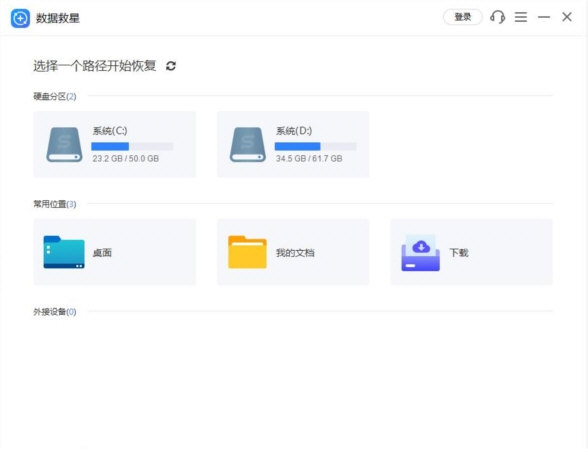Click the 系统(D:) label
The height and width of the screenshot is (449, 588).
tap(294, 131)
